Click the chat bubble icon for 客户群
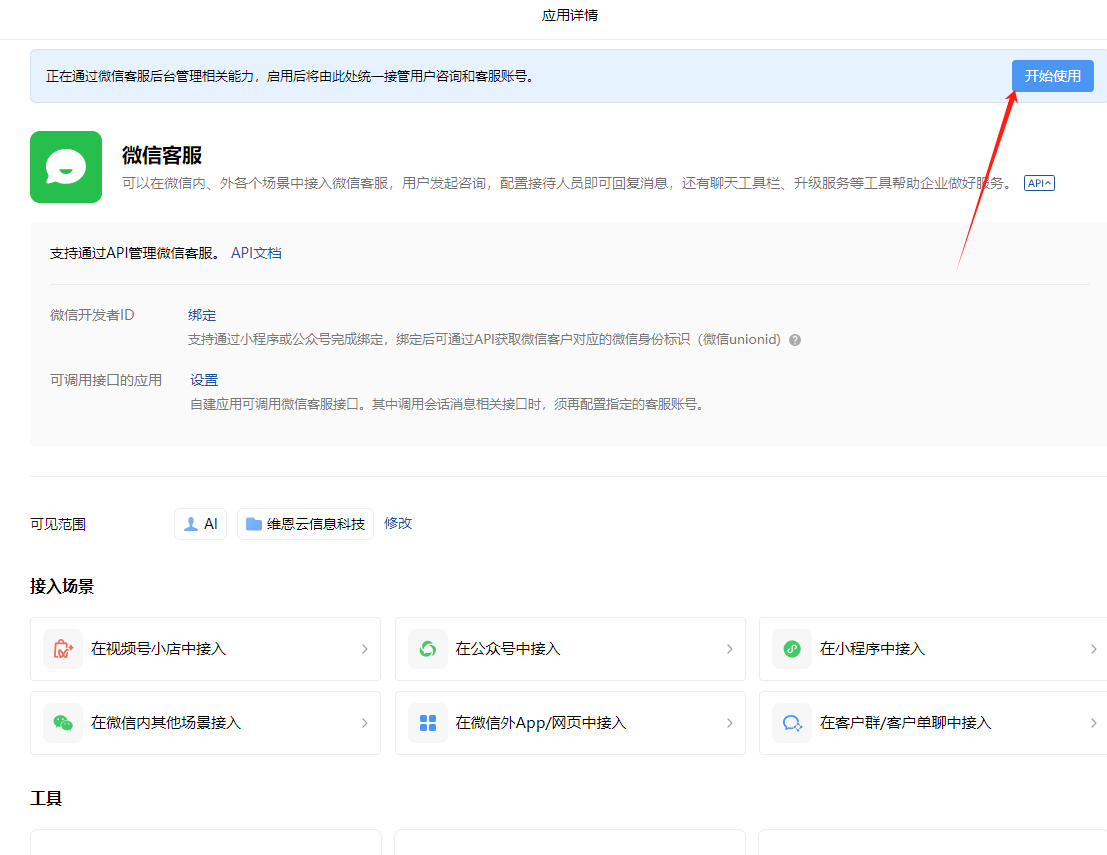The width and height of the screenshot is (1107, 855). [x=792, y=723]
